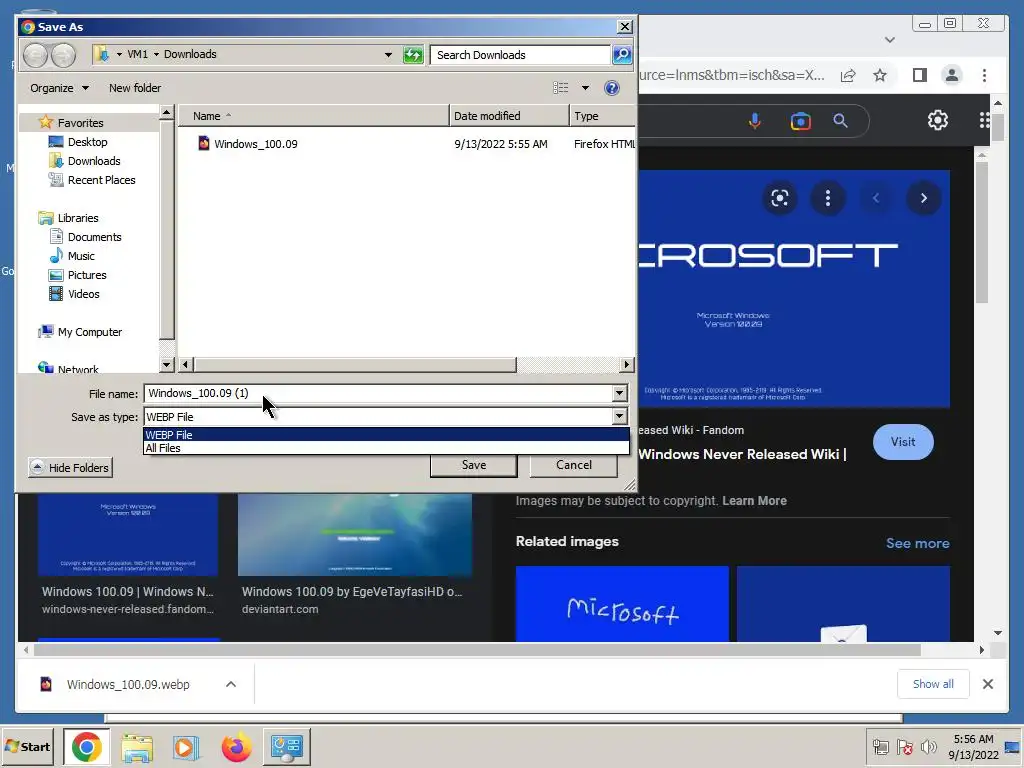Sort by the Name column header
The height and width of the screenshot is (768, 1024).
(x=313, y=116)
